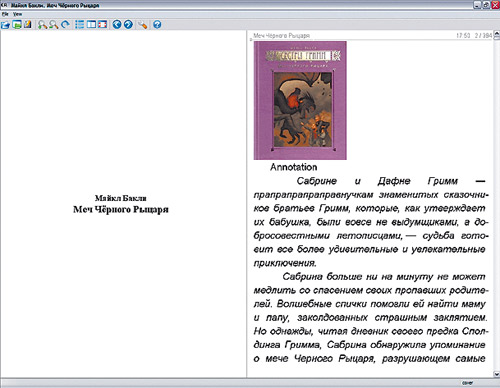Click the rotate page arrow icon
The width and height of the screenshot is (500, 388).
pos(65,25)
